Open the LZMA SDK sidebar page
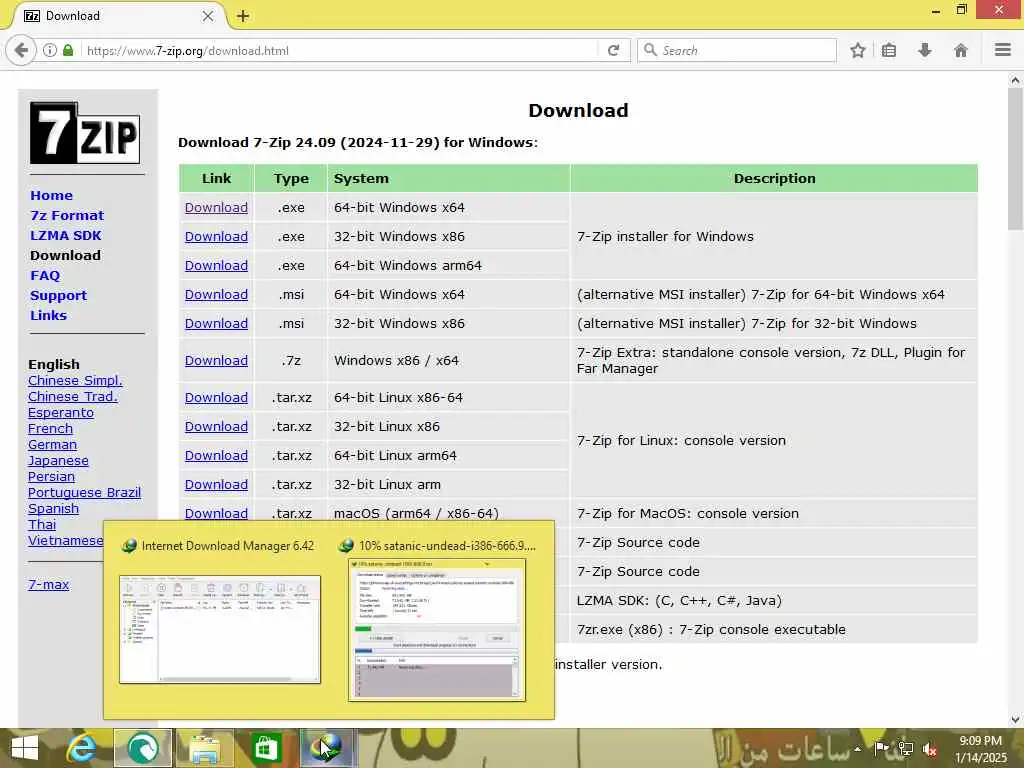This screenshot has height=768, width=1024. pyautogui.click(x=66, y=235)
